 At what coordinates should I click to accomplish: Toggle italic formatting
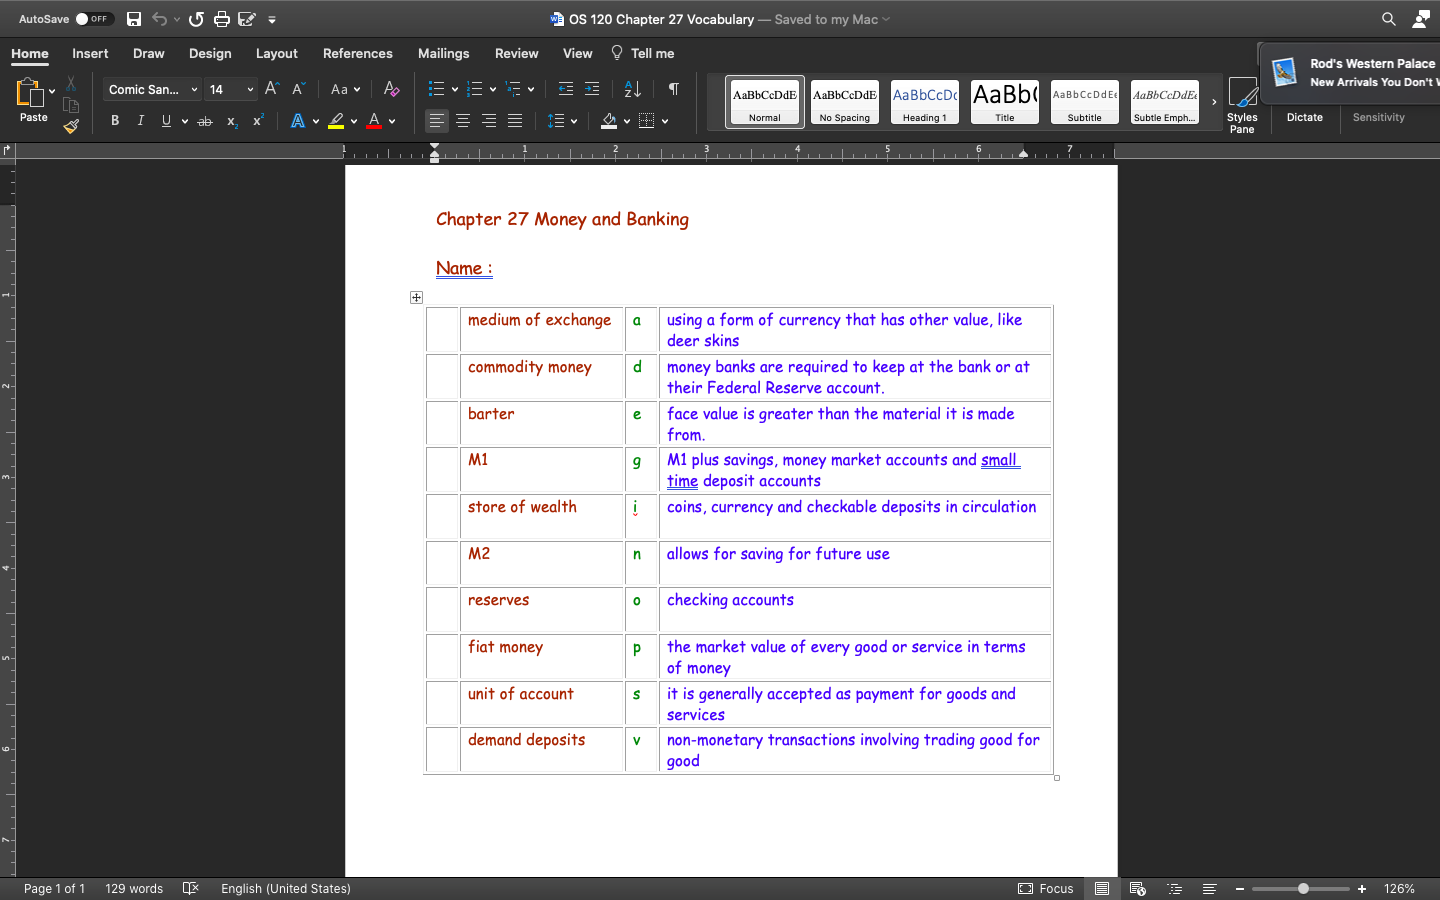click(141, 121)
